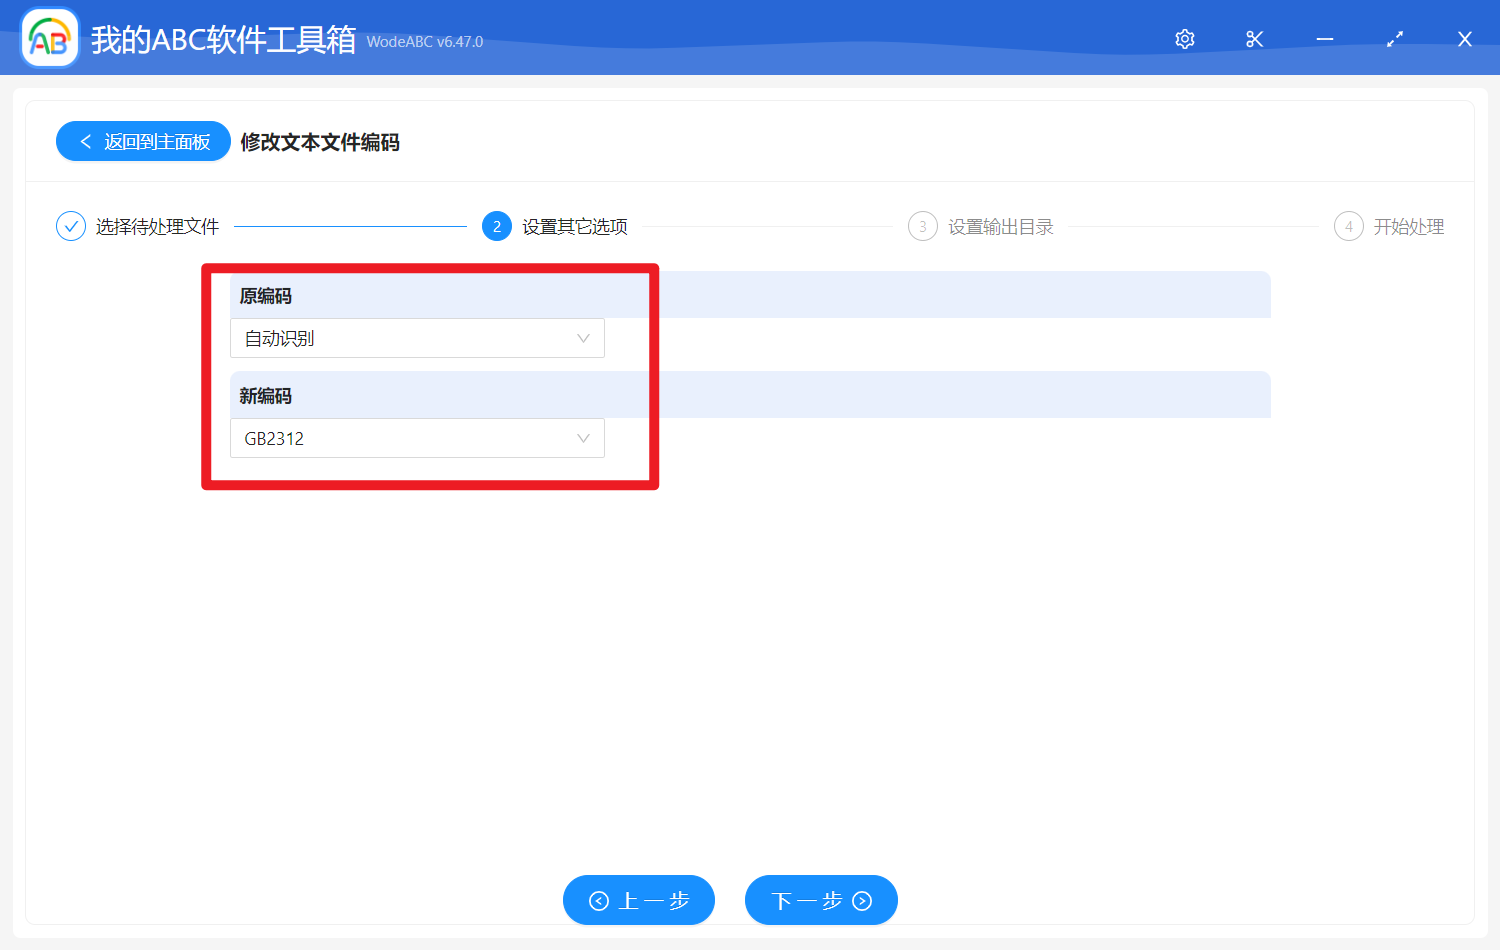Click the back chevron inside 返回到主面板

click(84, 141)
